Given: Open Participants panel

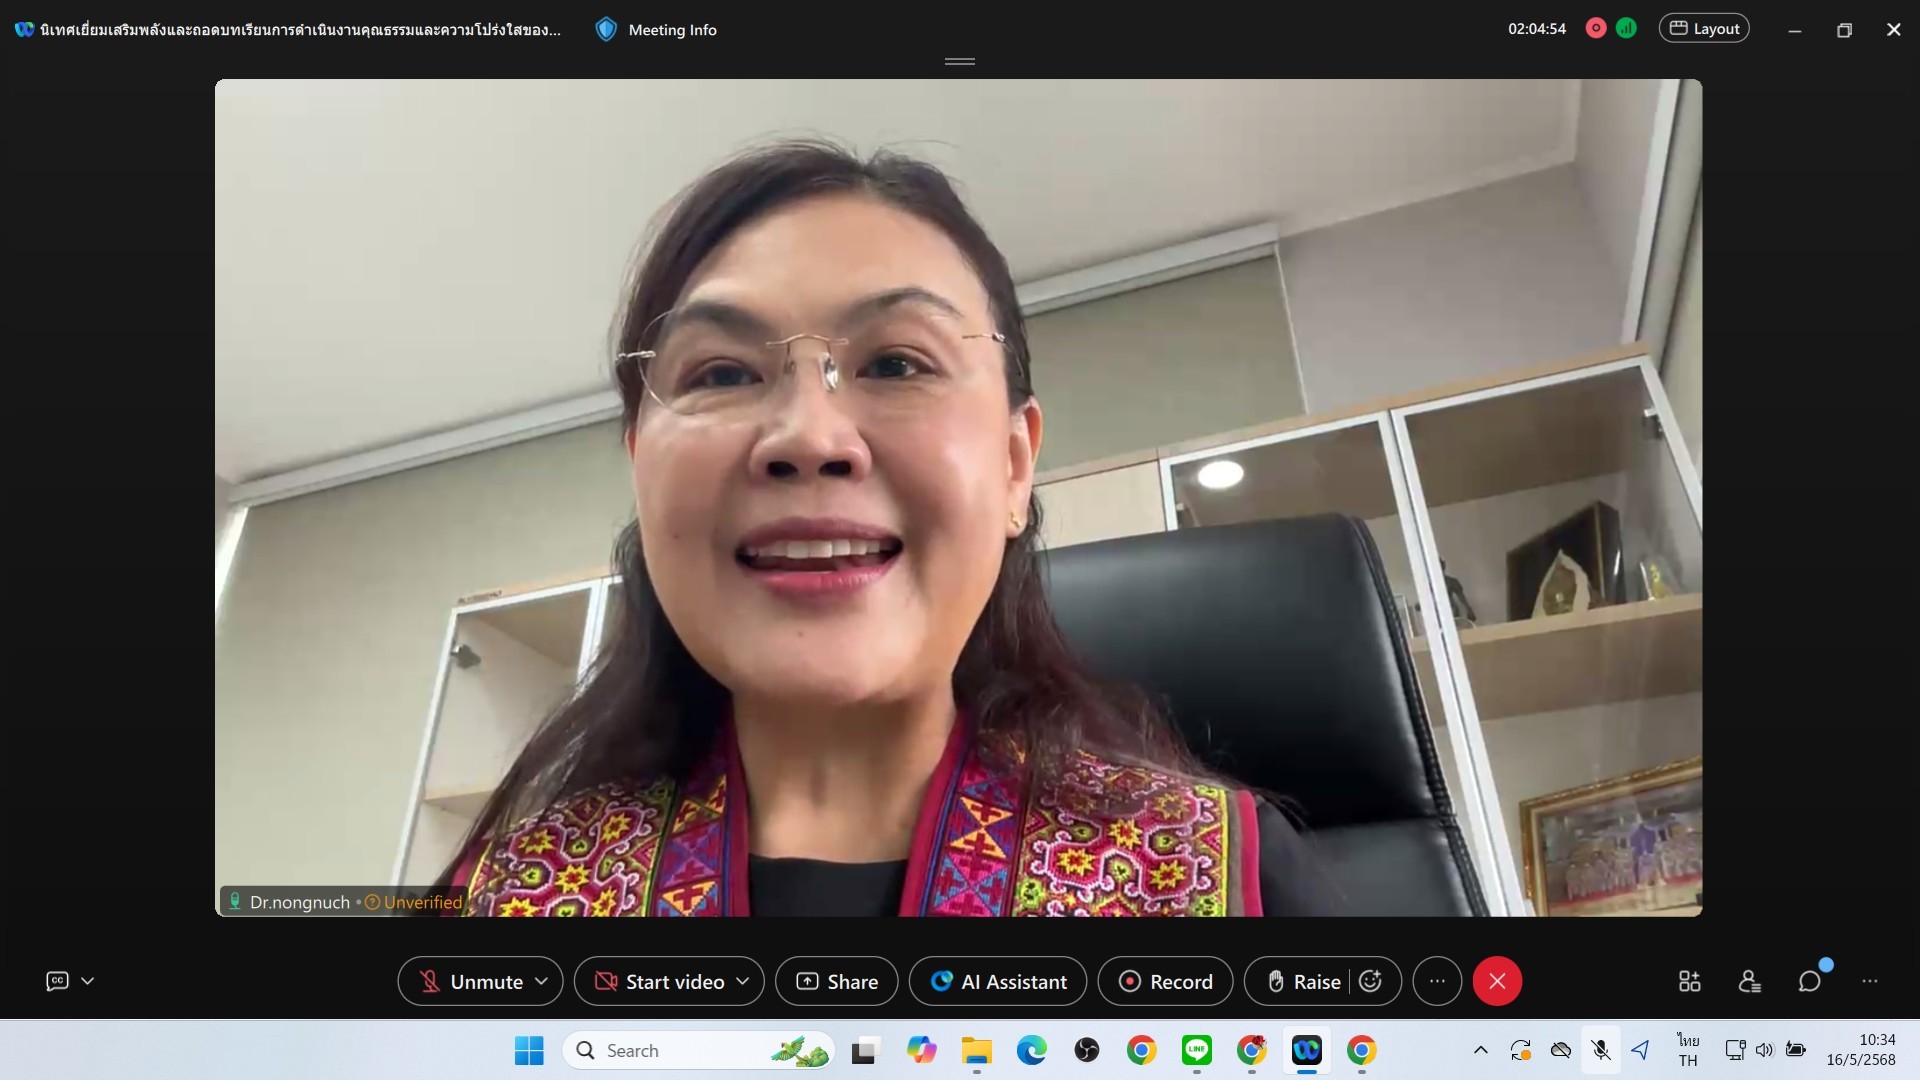Looking at the screenshot, I should [1749, 981].
